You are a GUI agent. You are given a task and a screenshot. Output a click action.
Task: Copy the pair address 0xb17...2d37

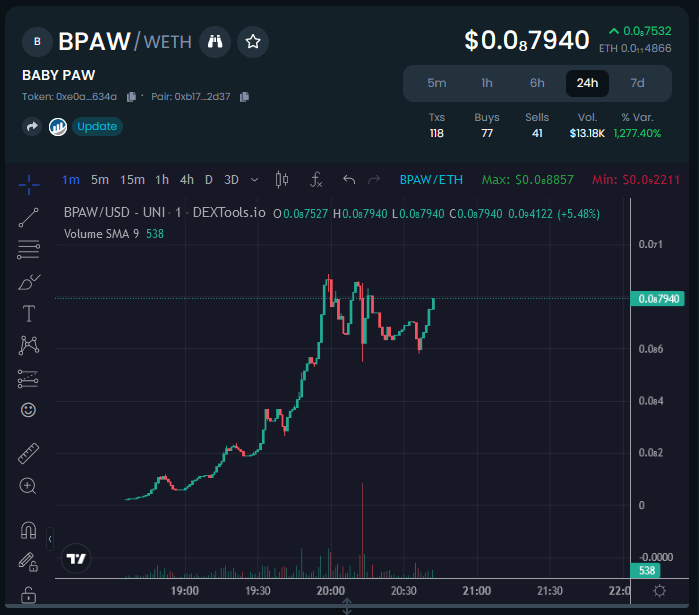coord(244,97)
